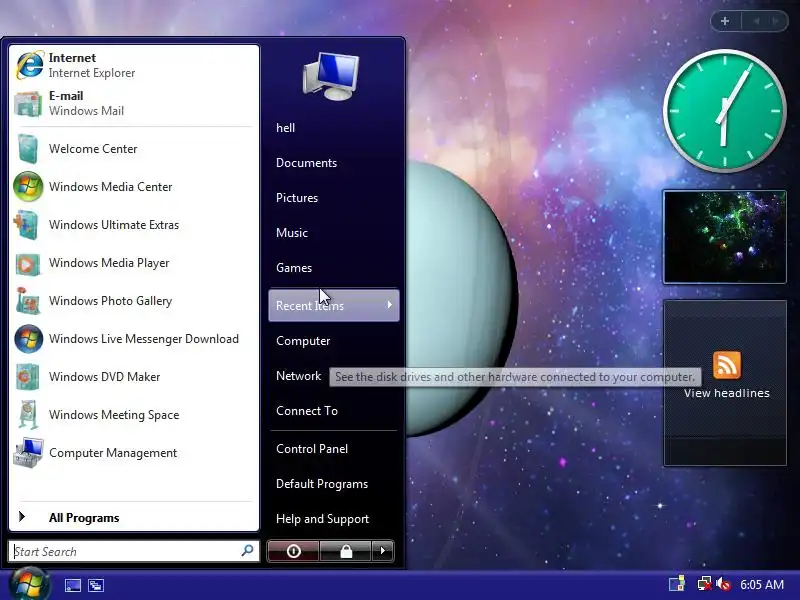Click the sidebar previous-page arrow
Image resolution: width=800 pixels, height=600 pixels.
click(x=756, y=21)
